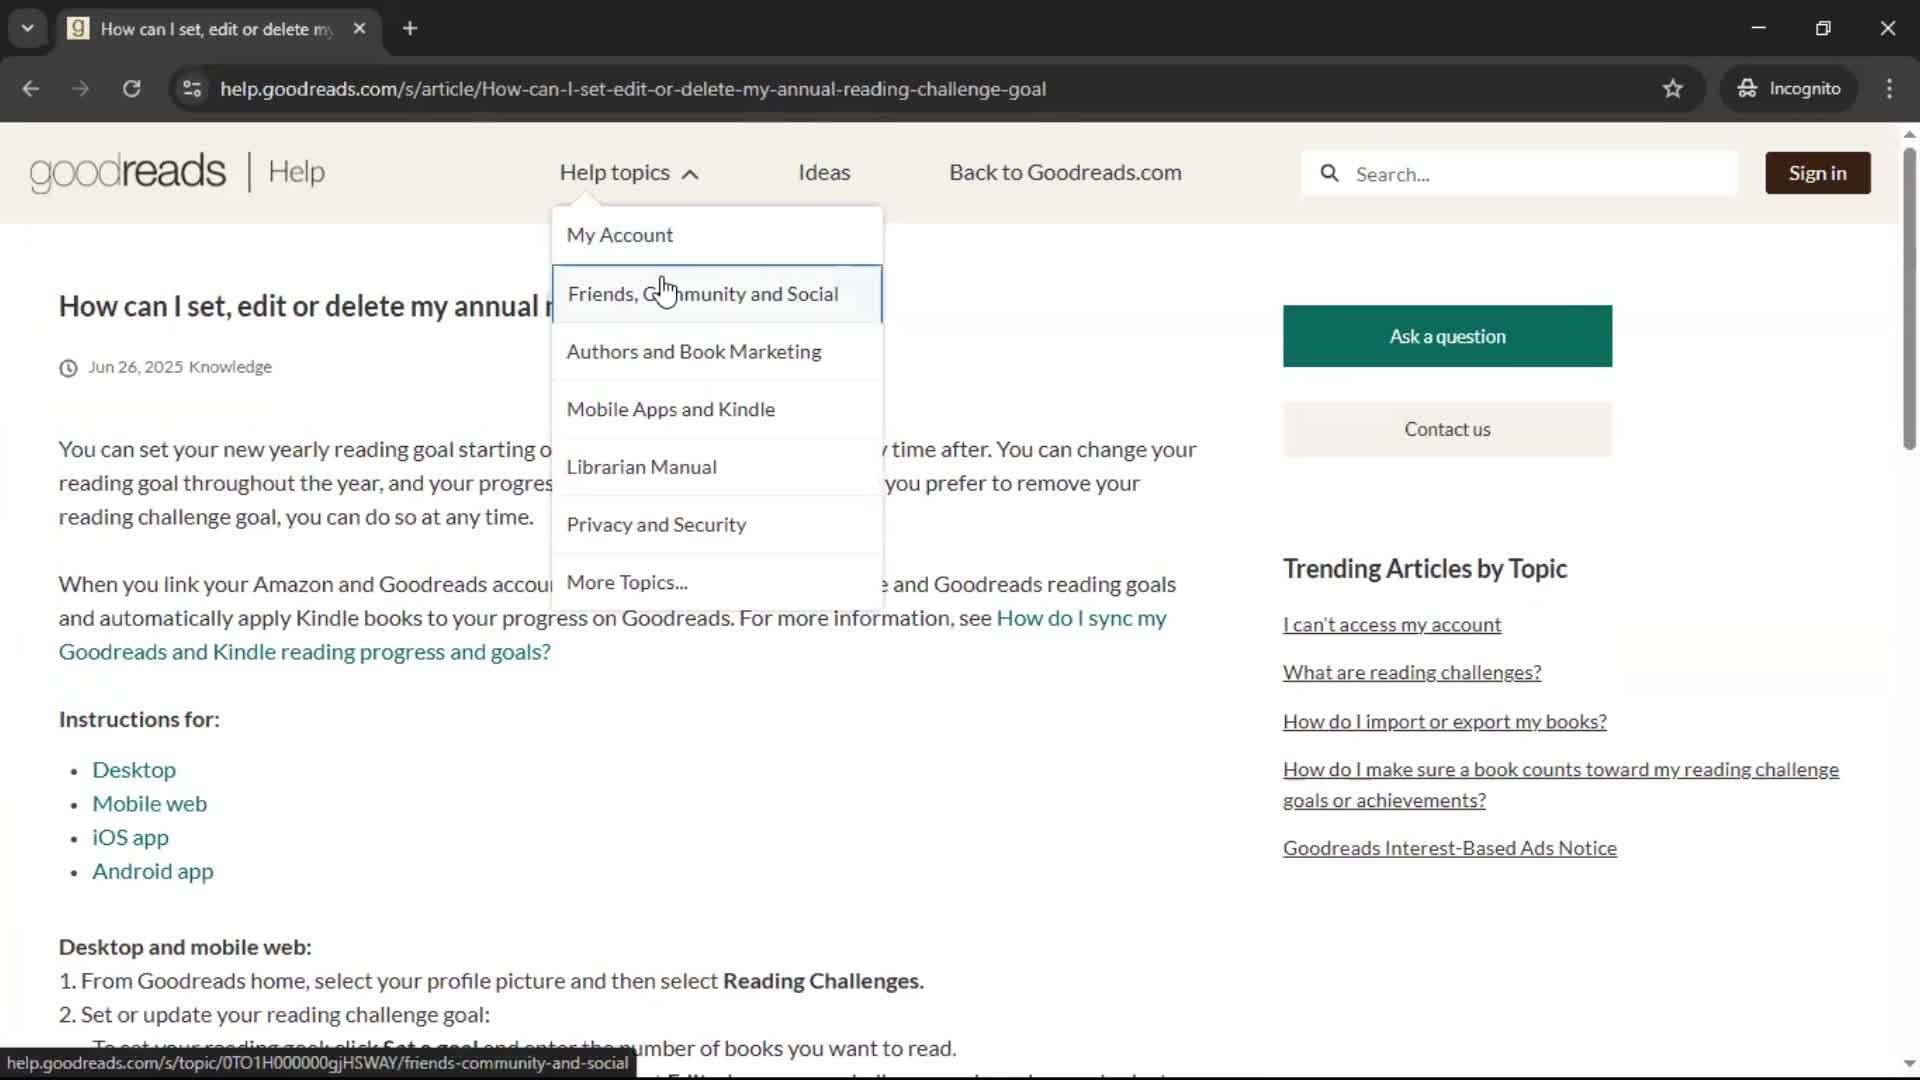Image resolution: width=1920 pixels, height=1080 pixels.
Task: Click the browser forward arrow
Action: (80, 89)
